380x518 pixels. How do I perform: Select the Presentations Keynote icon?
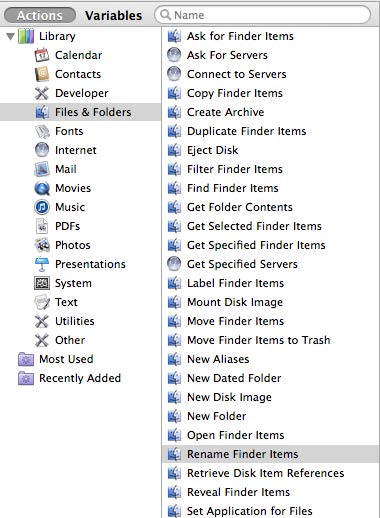click(x=42, y=264)
